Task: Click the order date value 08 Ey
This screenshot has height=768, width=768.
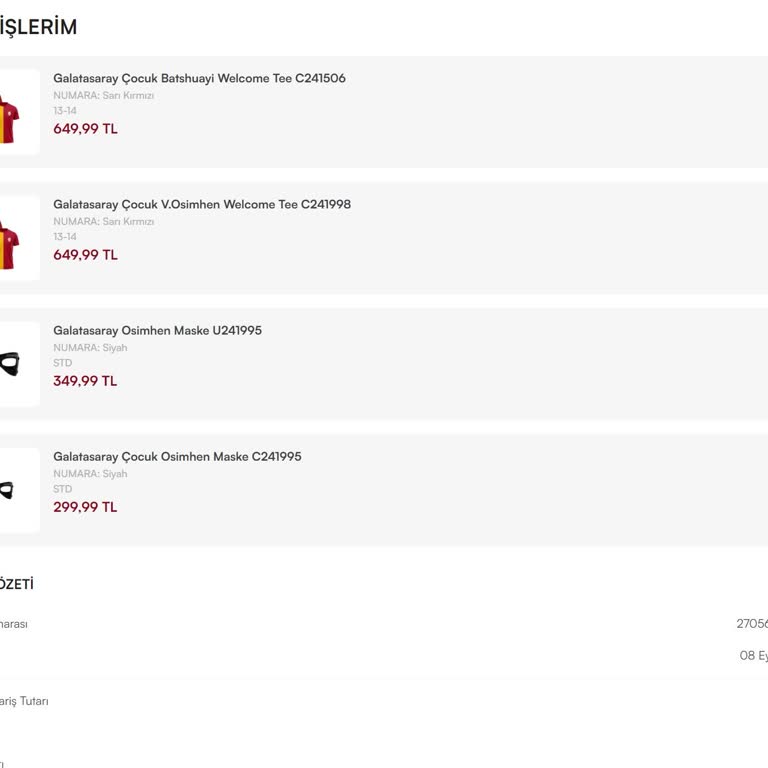Action: click(753, 656)
